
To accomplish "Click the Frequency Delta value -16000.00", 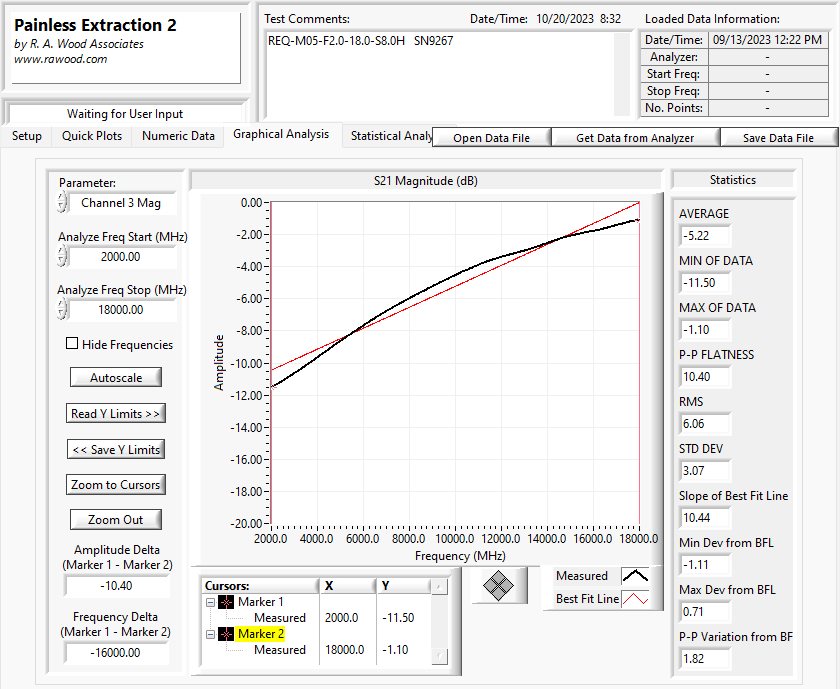I will pyautogui.click(x=116, y=653).
